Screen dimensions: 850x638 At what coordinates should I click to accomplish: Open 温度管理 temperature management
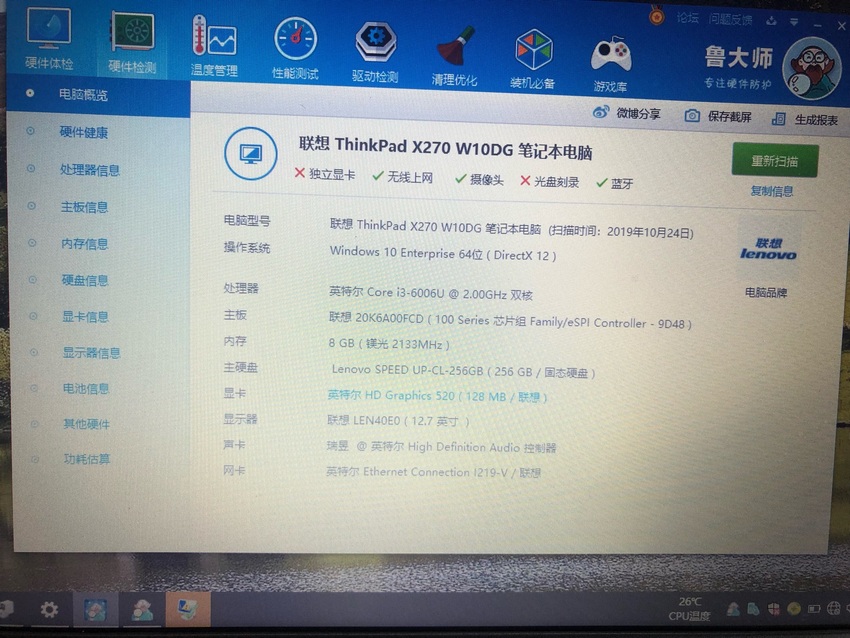point(214,46)
